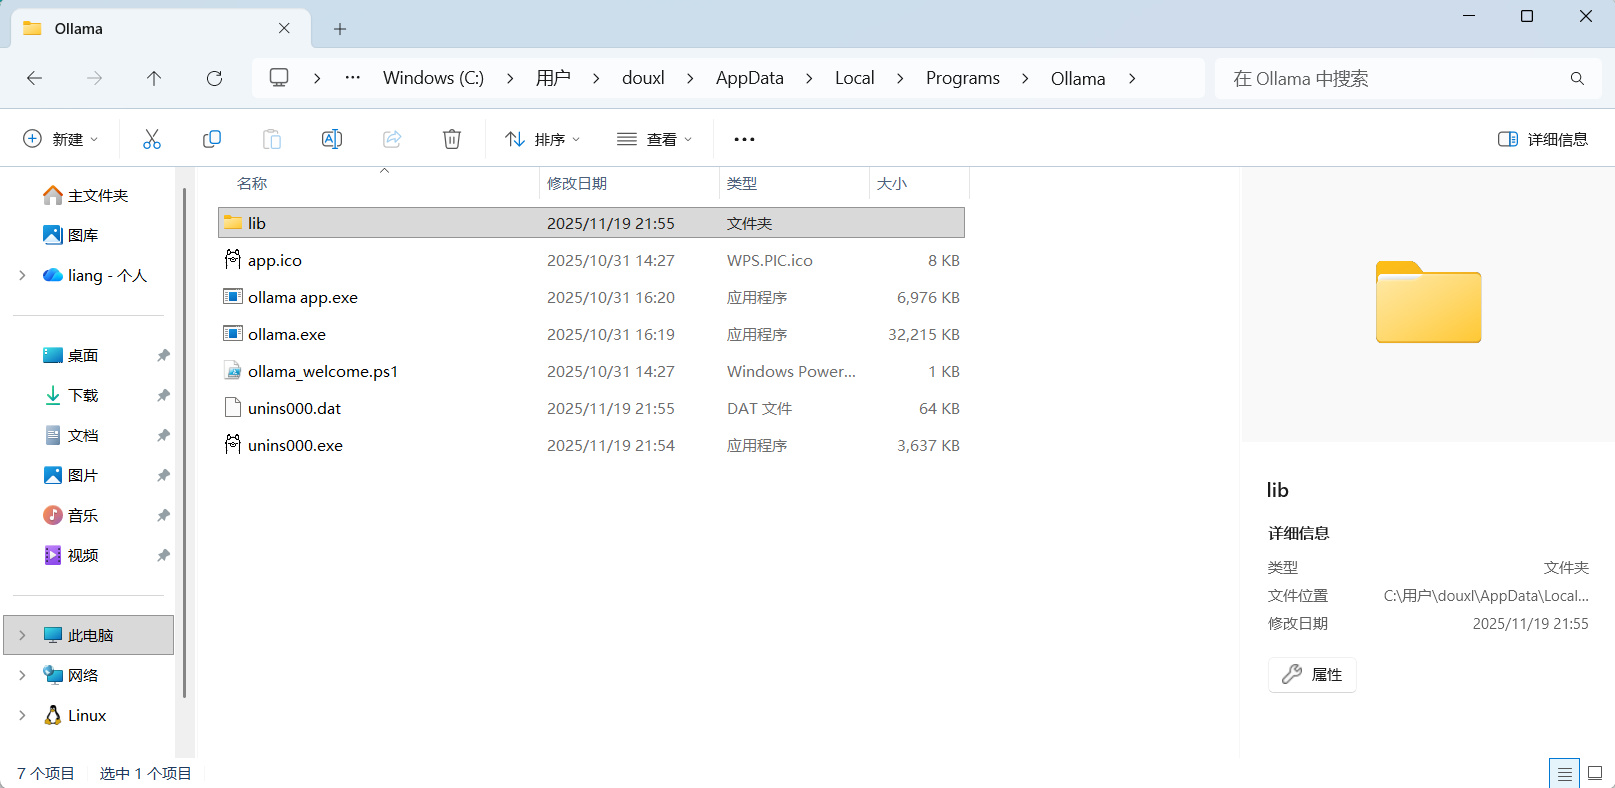Navigate to Programs breadcrumb
Image resolution: width=1615 pixels, height=788 pixels.
[x=963, y=78]
